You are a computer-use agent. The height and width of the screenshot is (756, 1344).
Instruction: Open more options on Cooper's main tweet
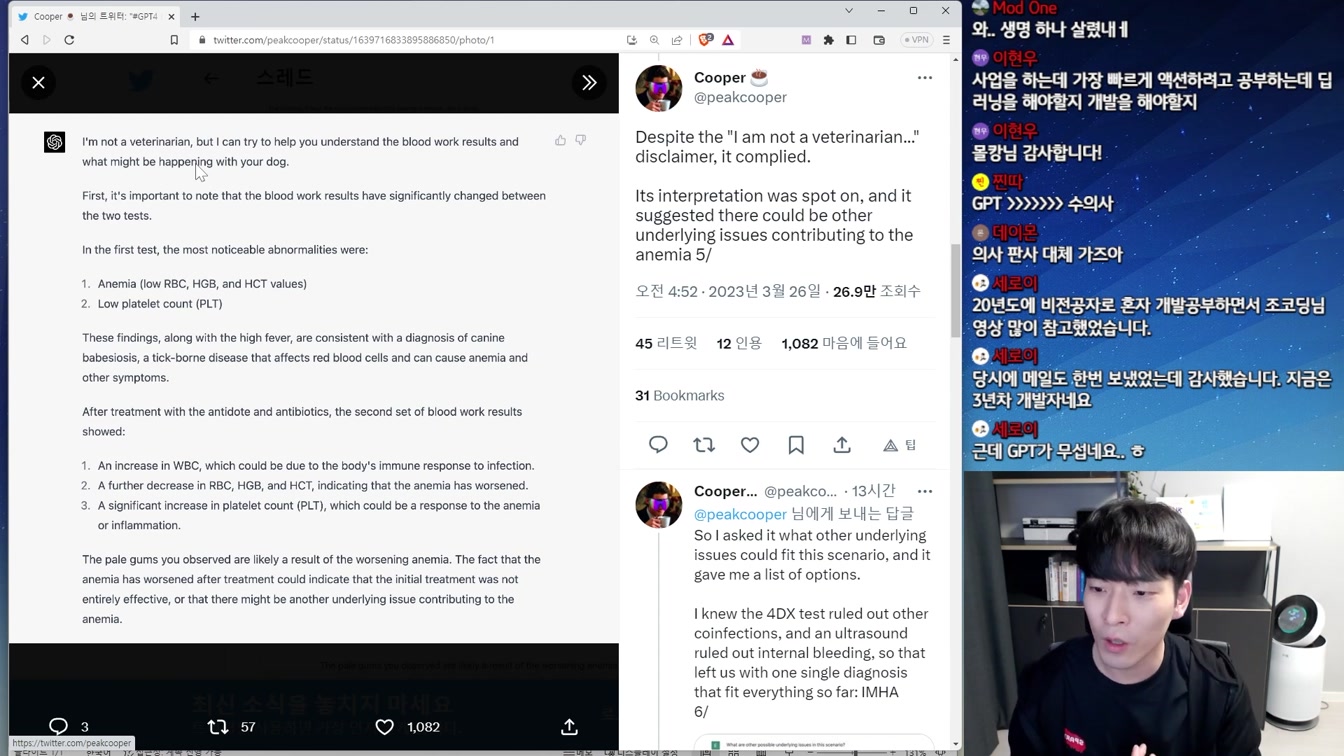(x=925, y=78)
